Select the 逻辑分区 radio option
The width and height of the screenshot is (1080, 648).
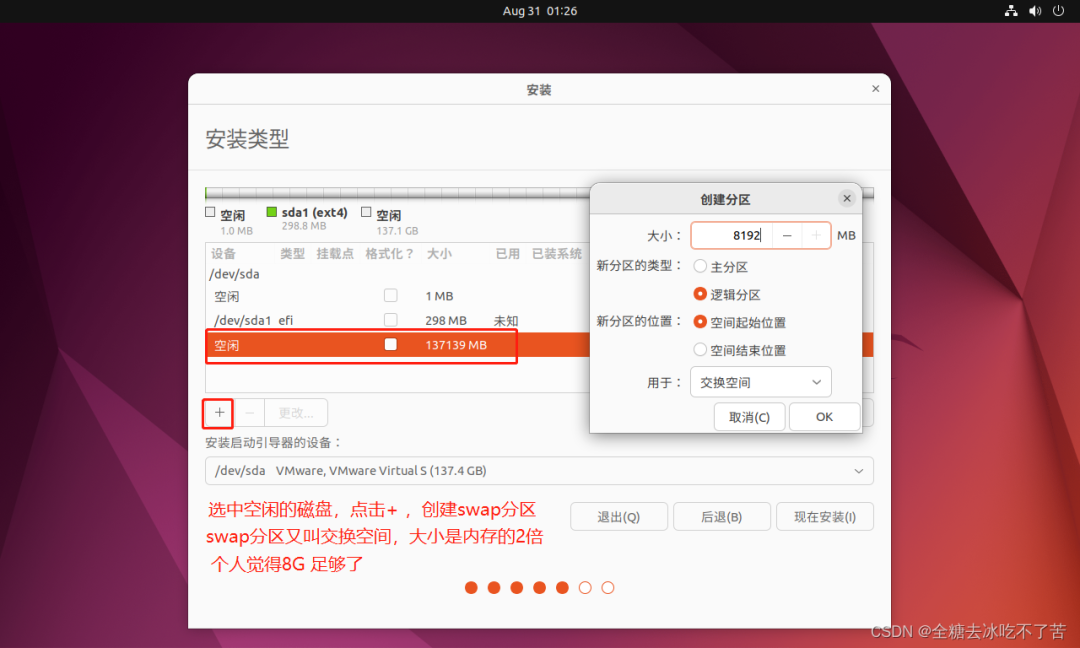(701, 295)
